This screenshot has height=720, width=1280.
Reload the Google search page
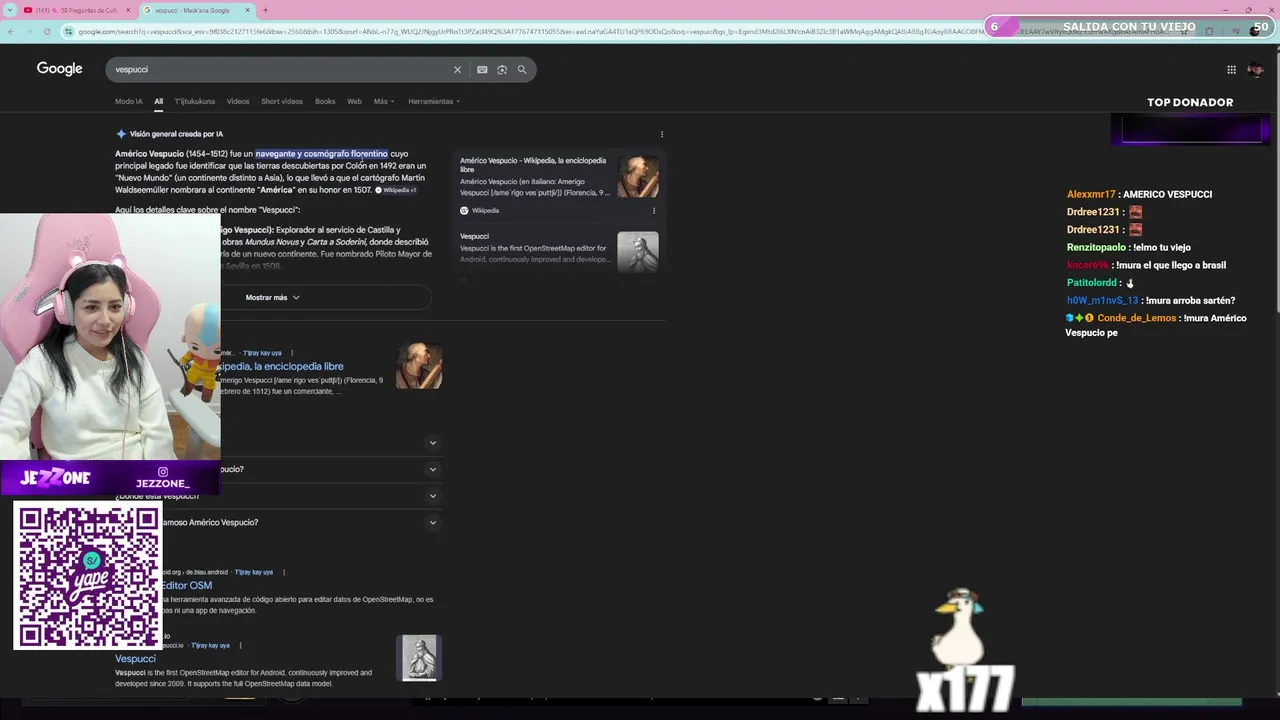(x=47, y=31)
